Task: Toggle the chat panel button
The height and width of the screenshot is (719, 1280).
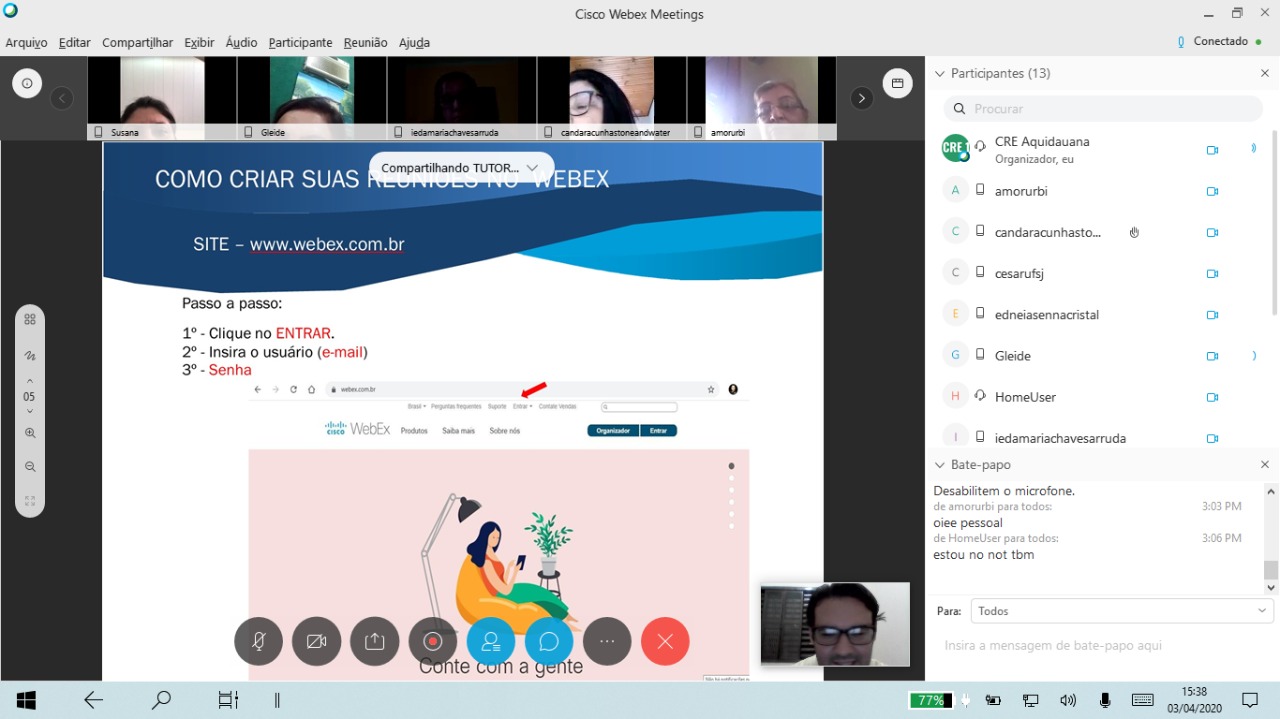Action: pyautogui.click(x=549, y=642)
